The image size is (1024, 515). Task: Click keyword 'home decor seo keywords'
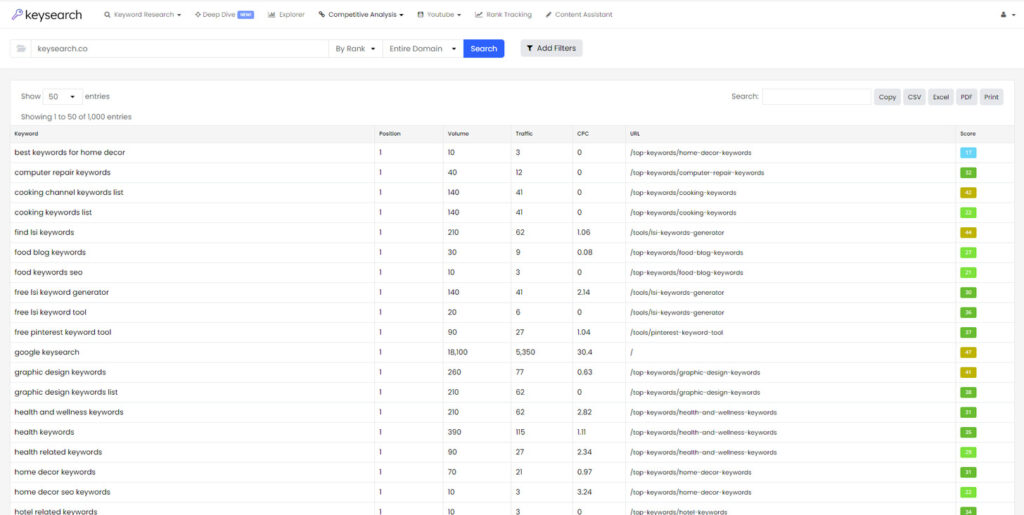[63, 492]
